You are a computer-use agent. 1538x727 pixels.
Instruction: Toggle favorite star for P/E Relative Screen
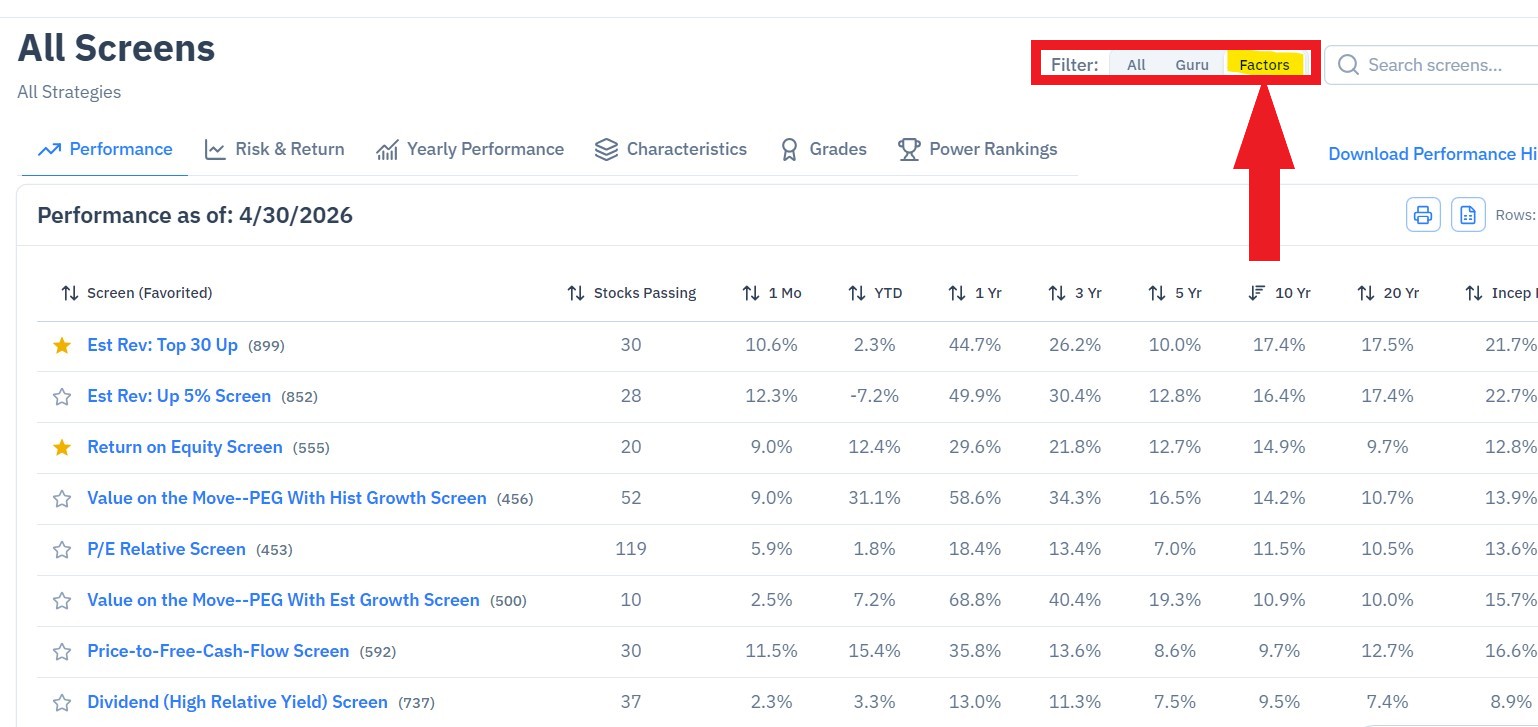[x=62, y=549]
